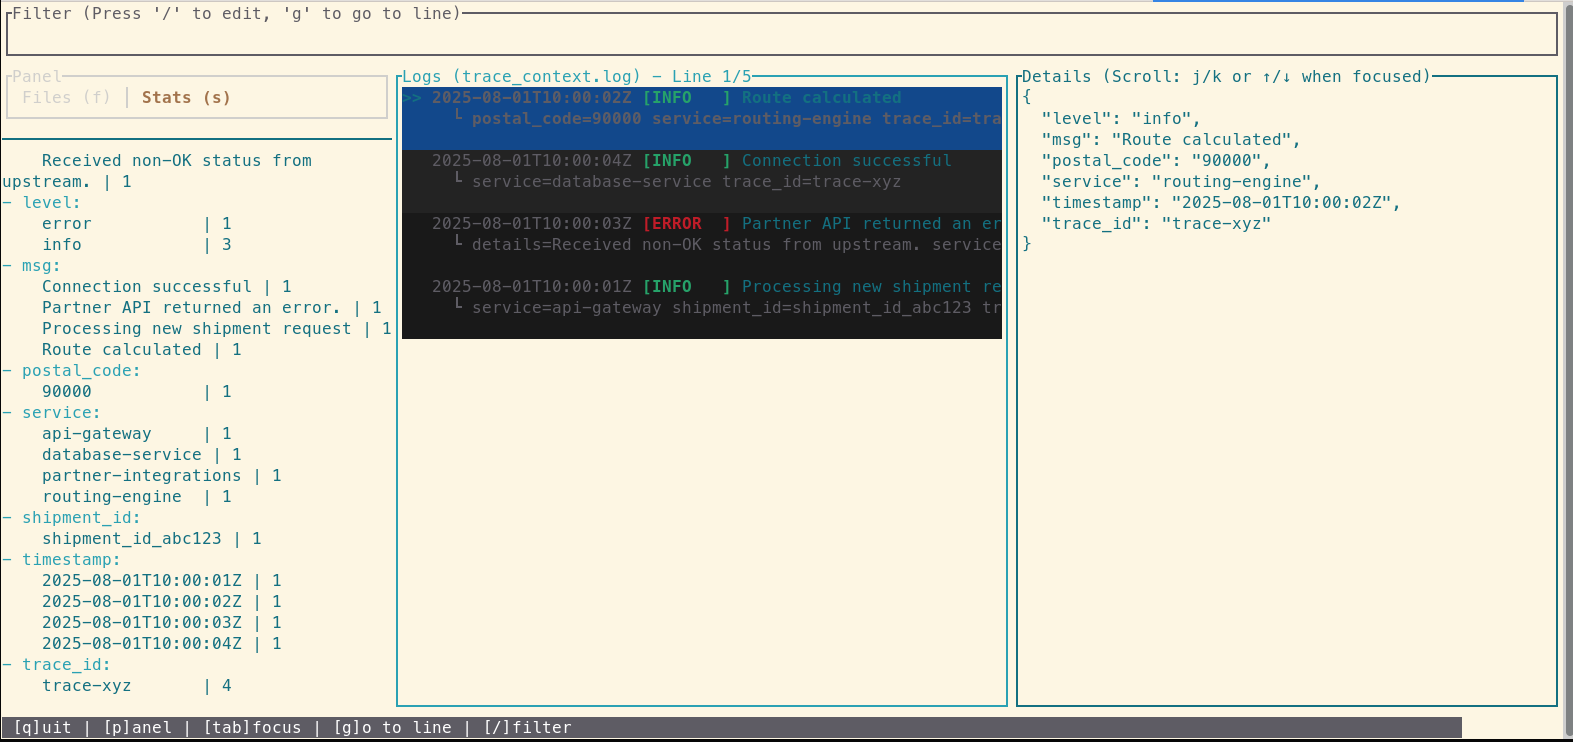Click the 'error' level stat row

pos(137,223)
